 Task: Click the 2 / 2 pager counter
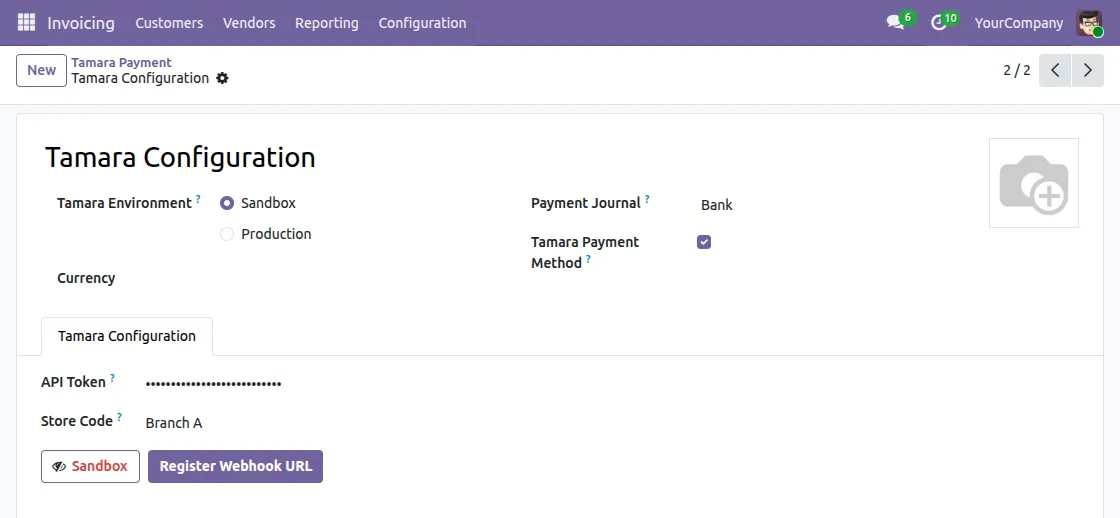1016,70
